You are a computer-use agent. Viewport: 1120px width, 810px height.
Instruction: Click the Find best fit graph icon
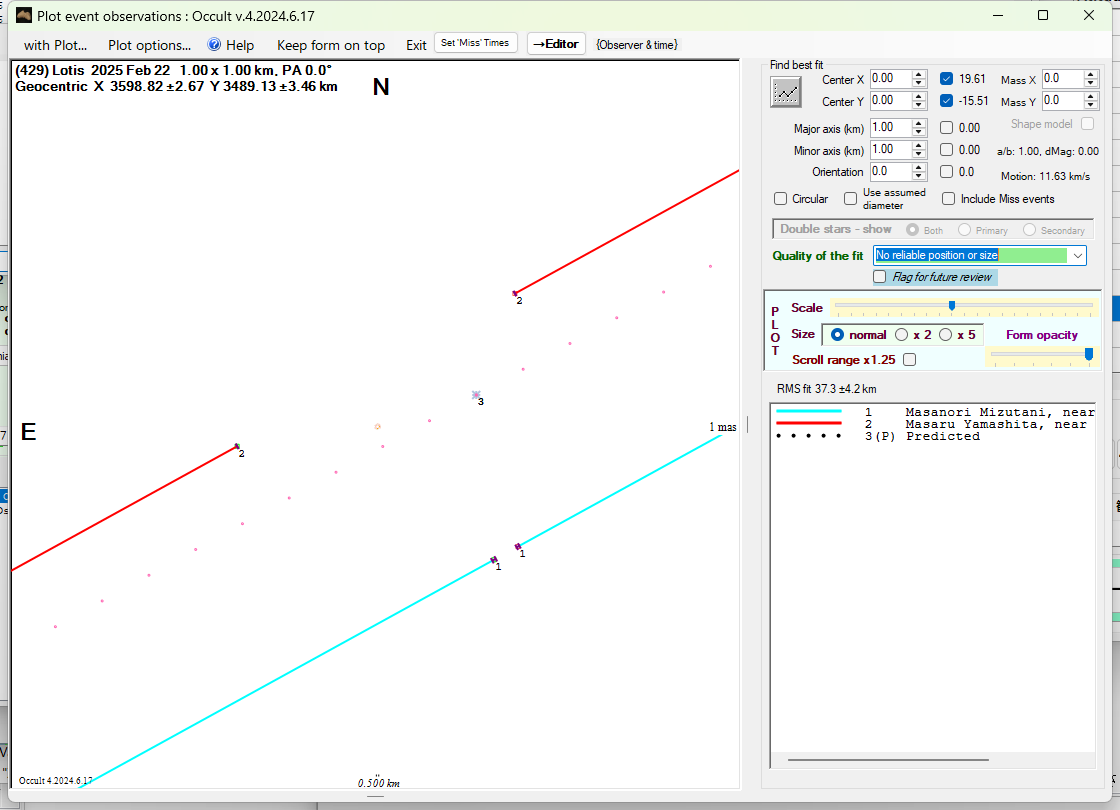coord(786,91)
